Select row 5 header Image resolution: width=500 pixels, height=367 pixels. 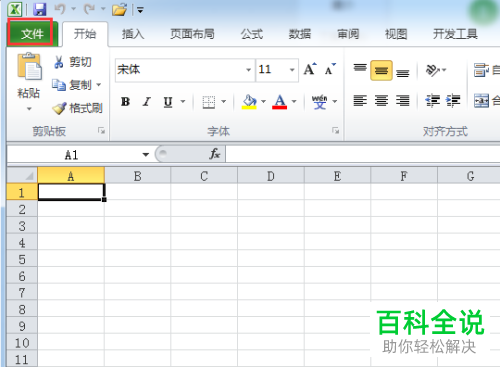[22, 259]
